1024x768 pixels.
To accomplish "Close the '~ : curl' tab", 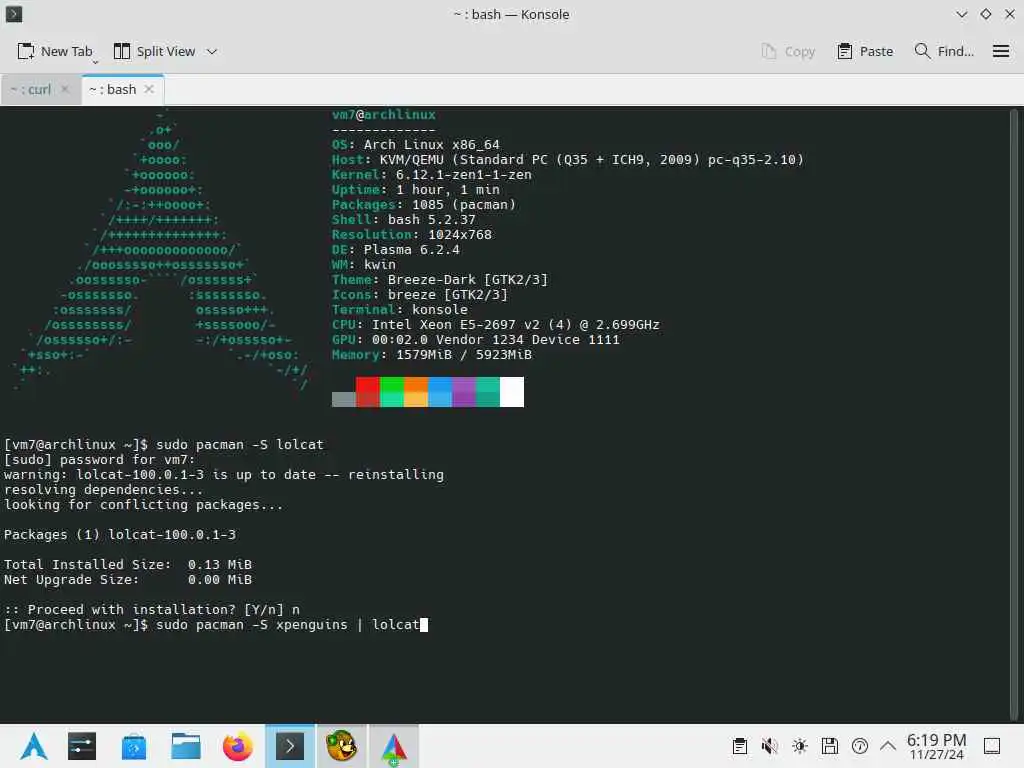I will pos(65,89).
